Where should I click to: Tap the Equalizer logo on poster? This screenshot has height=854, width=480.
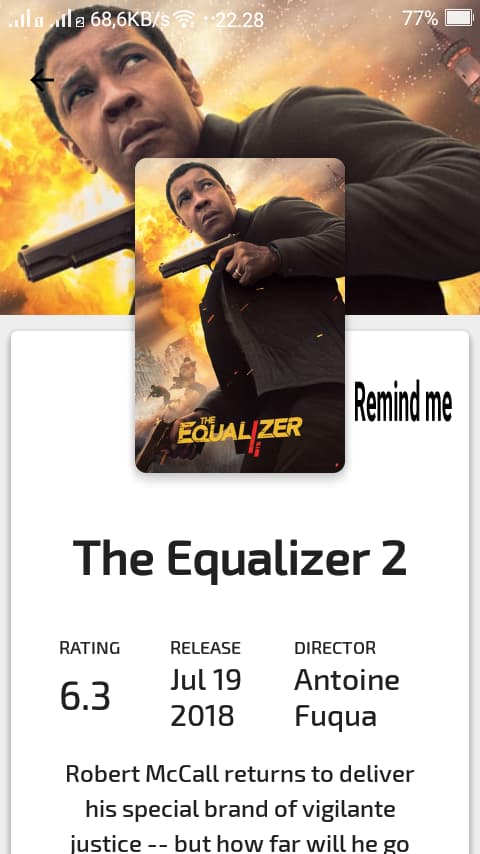(240, 430)
